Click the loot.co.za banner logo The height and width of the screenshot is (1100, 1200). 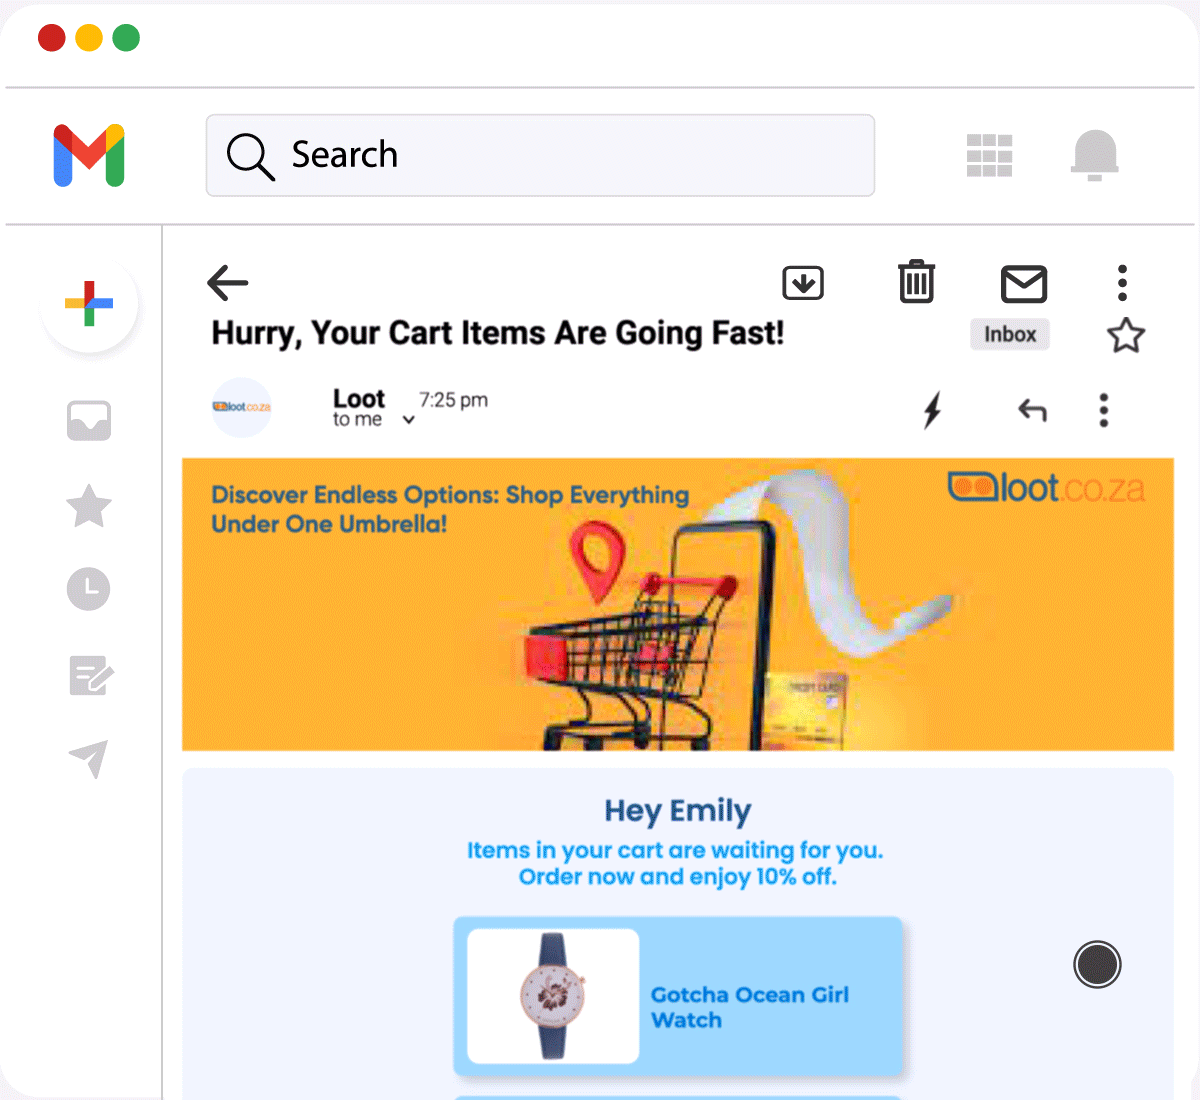pos(1046,488)
